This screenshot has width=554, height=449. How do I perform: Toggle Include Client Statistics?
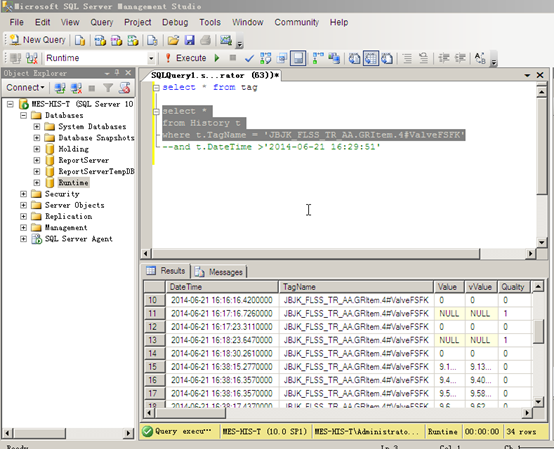tap(334, 58)
